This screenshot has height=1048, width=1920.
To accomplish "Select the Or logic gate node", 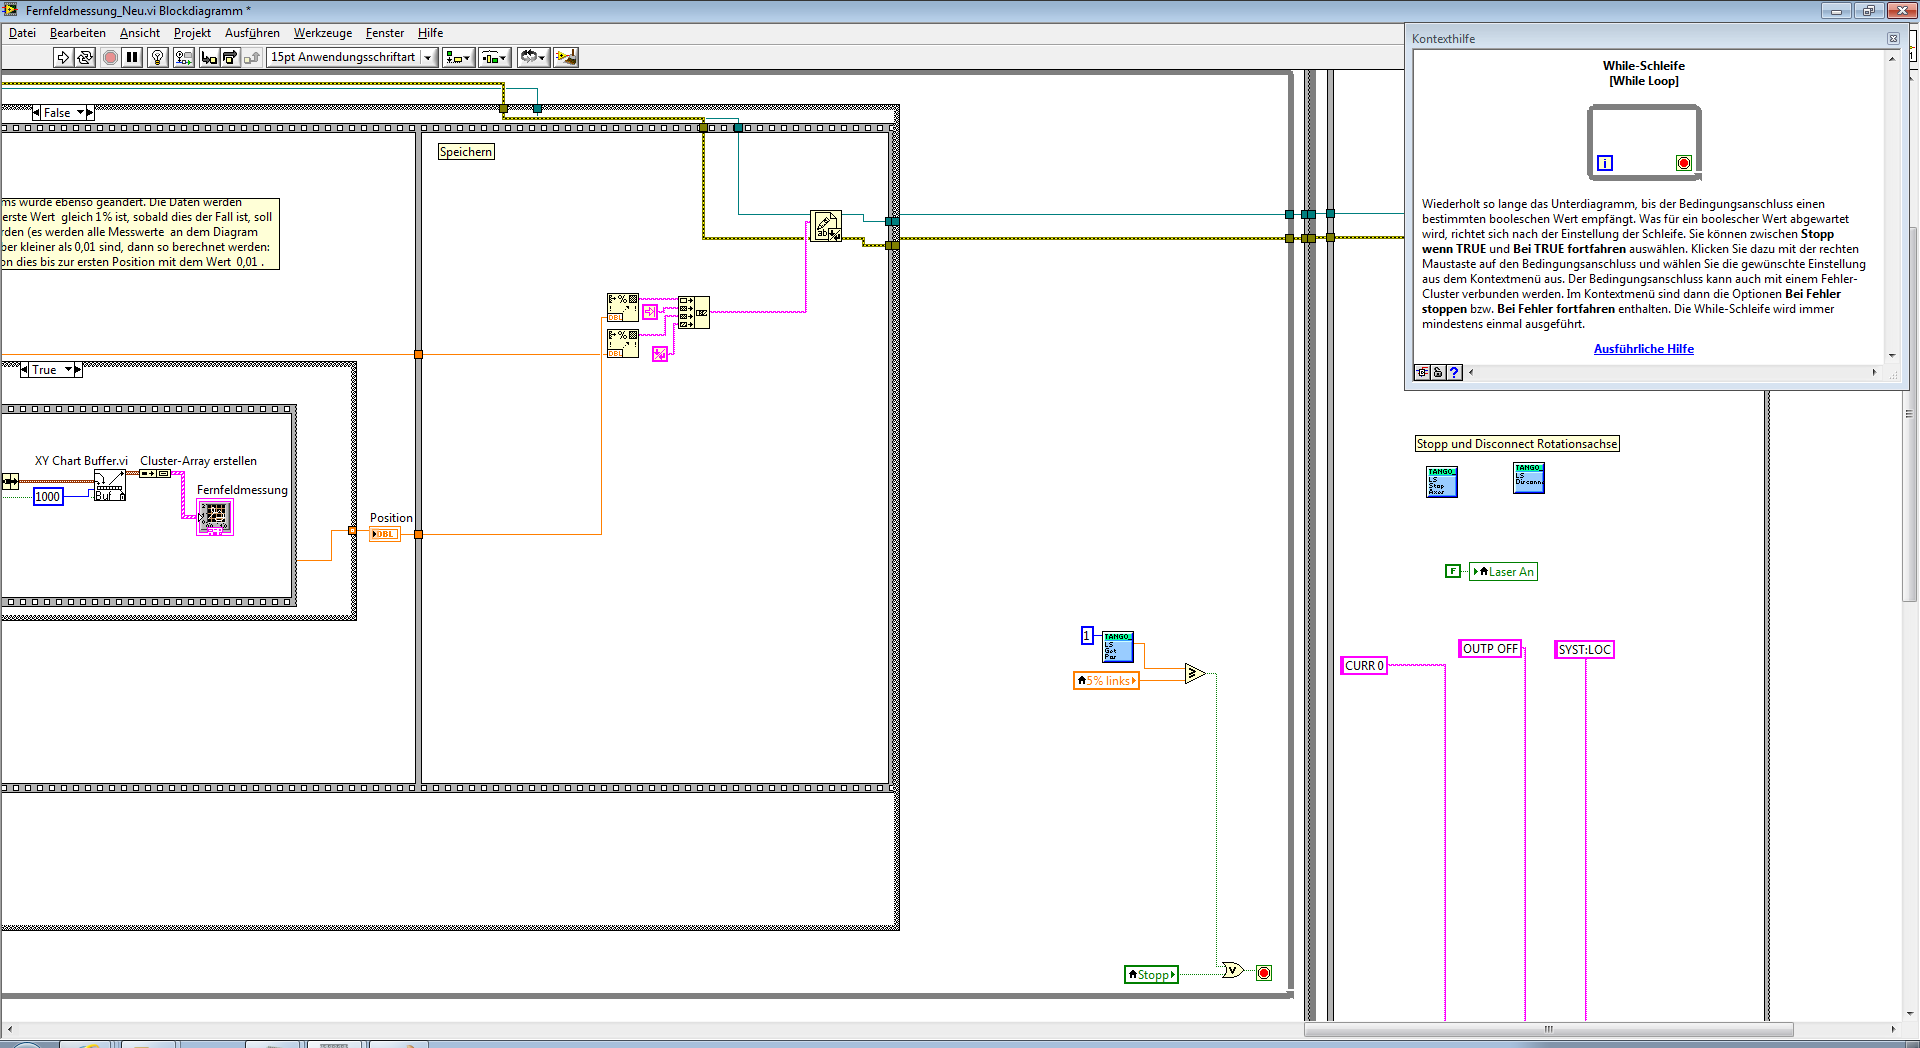I will pyautogui.click(x=1233, y=970).
